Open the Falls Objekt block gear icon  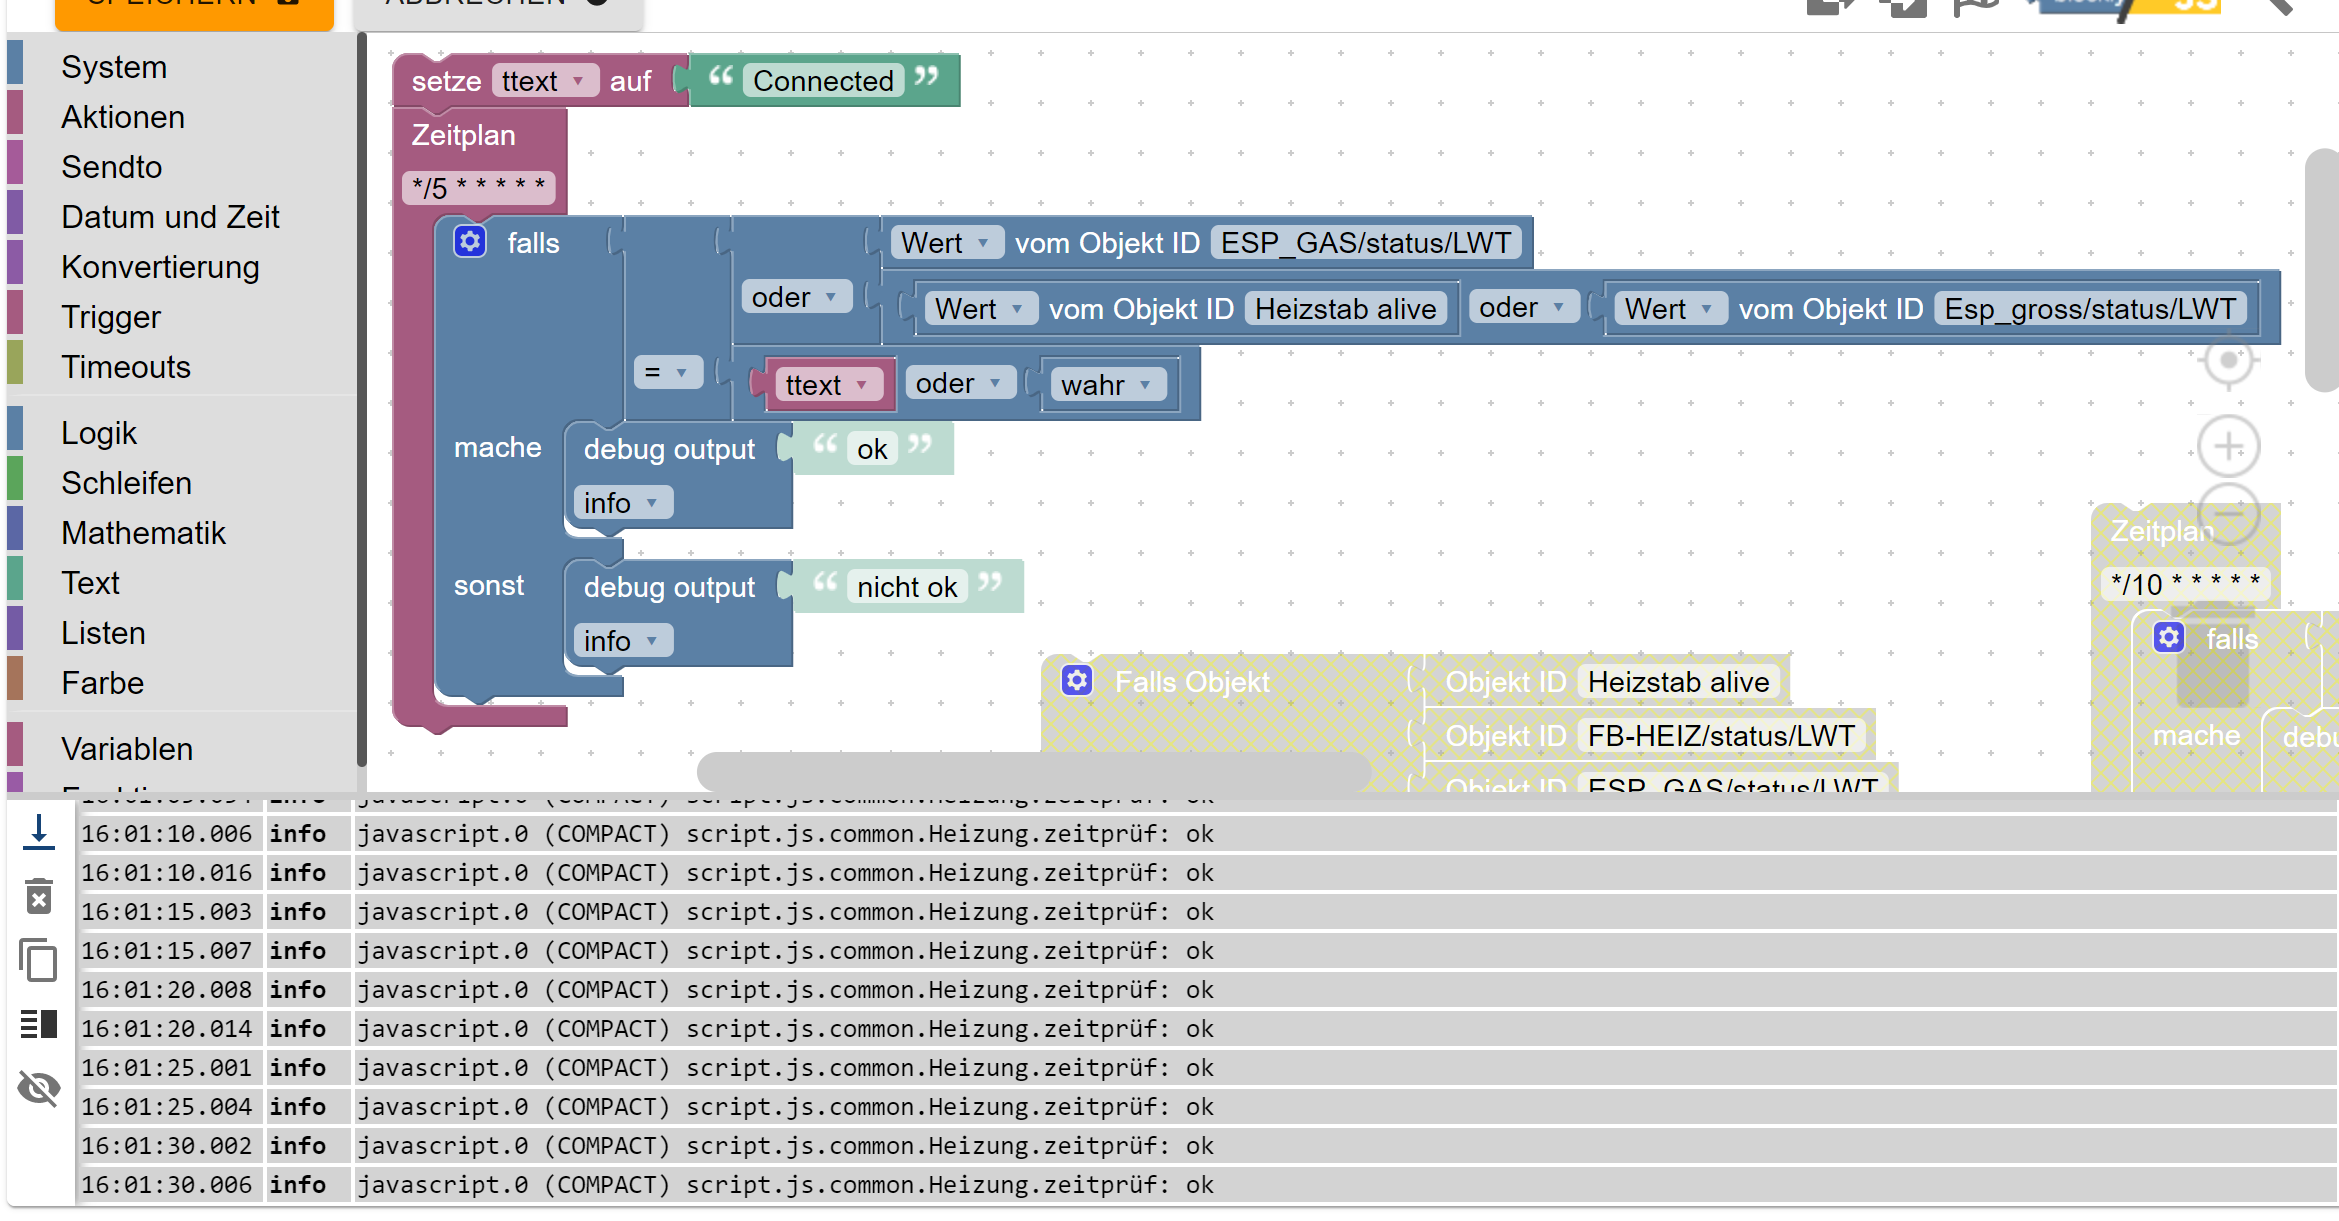click(x=1076, y=681)
